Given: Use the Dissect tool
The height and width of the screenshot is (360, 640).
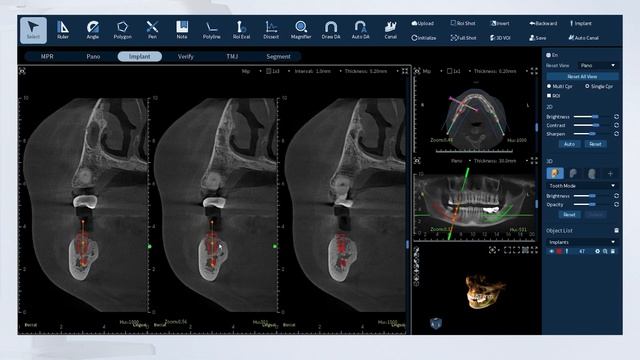Looking at the screenshot, I should tap(271, 30).
